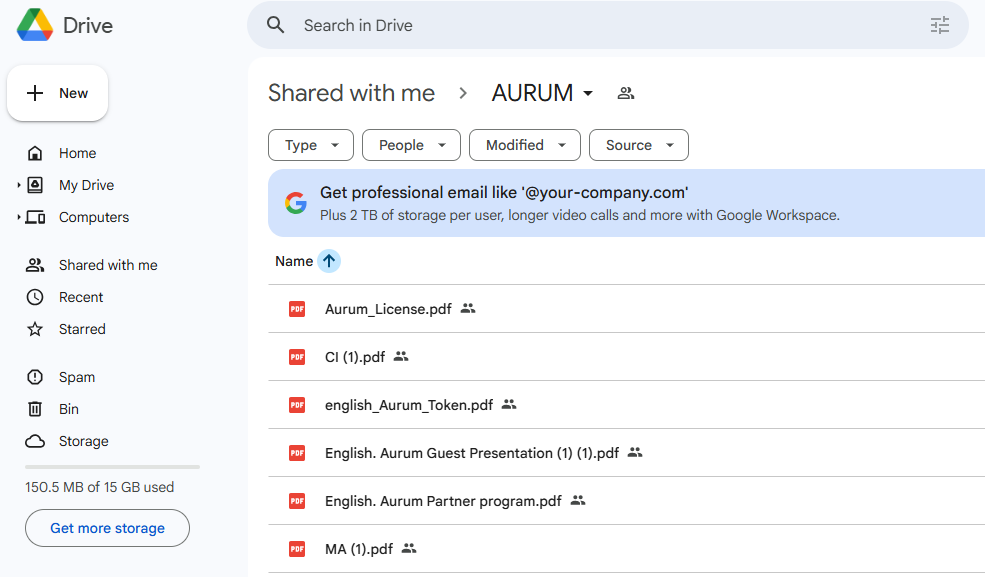Open the Storage section
The width and height of the screenshot is (985, 577).
[84, 441]
